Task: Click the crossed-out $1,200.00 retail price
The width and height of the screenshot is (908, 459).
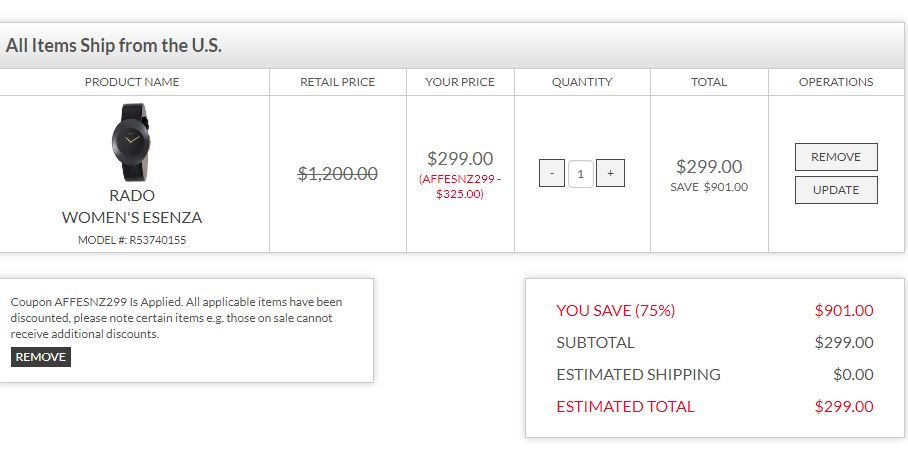Action: pos(338,174)
